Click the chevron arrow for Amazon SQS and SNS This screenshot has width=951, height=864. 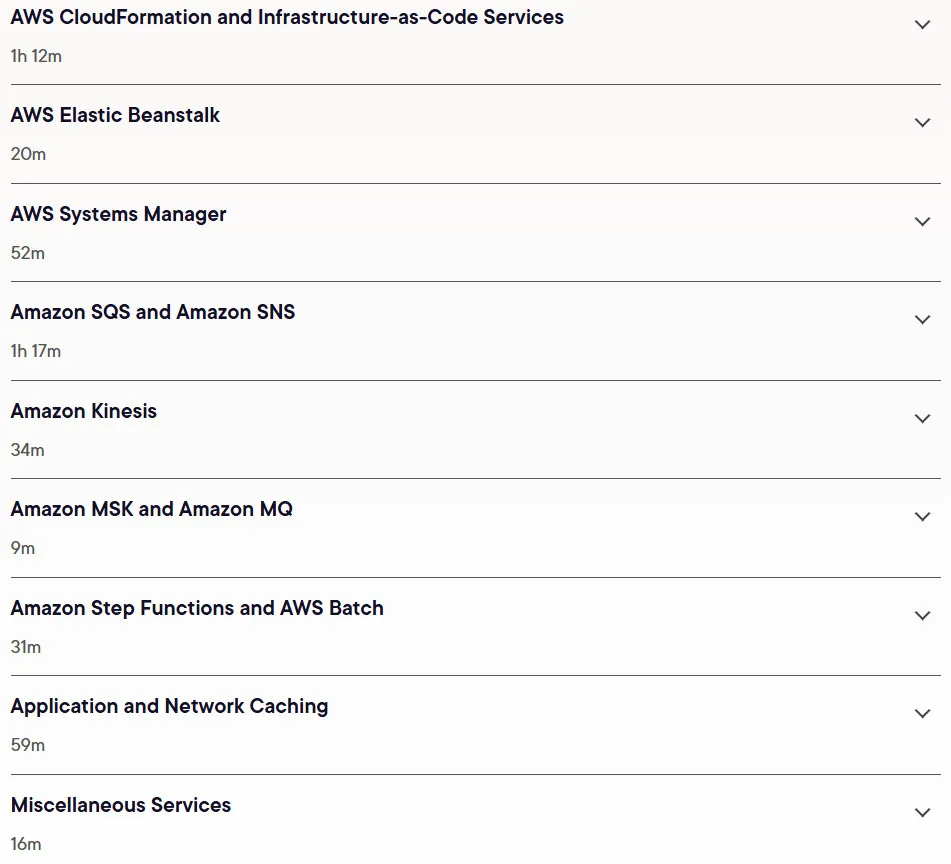(x=922, y=320)
